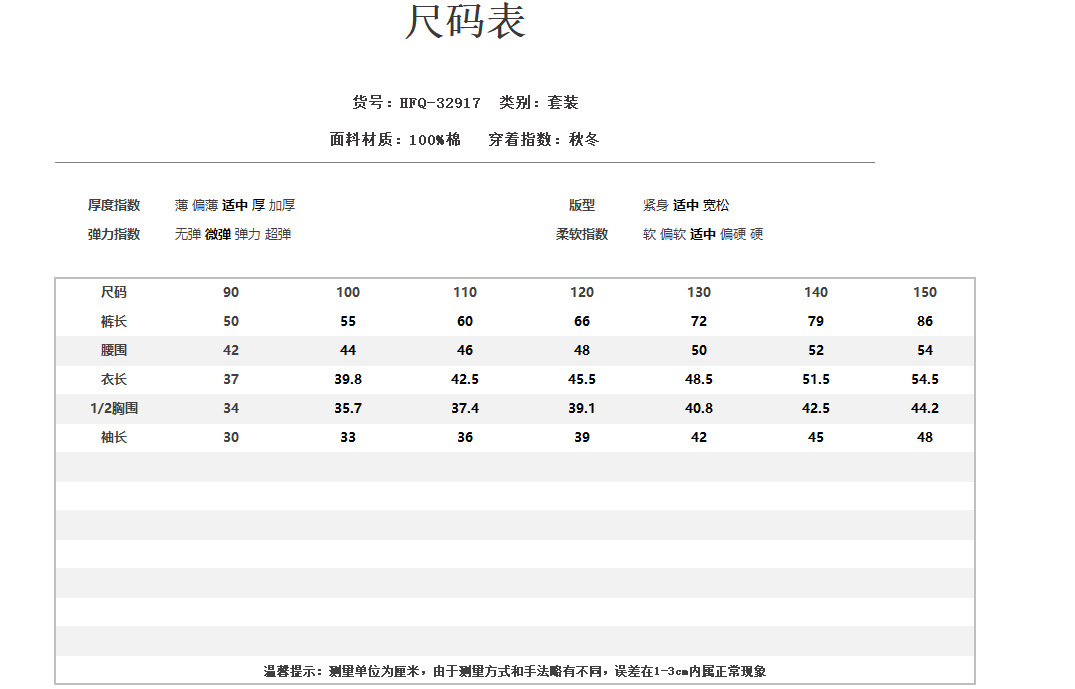This screenshot has height=689, width=1075.
Task: Select 偏薄 in the 厚度指数 row
Action: pos(205,205)
